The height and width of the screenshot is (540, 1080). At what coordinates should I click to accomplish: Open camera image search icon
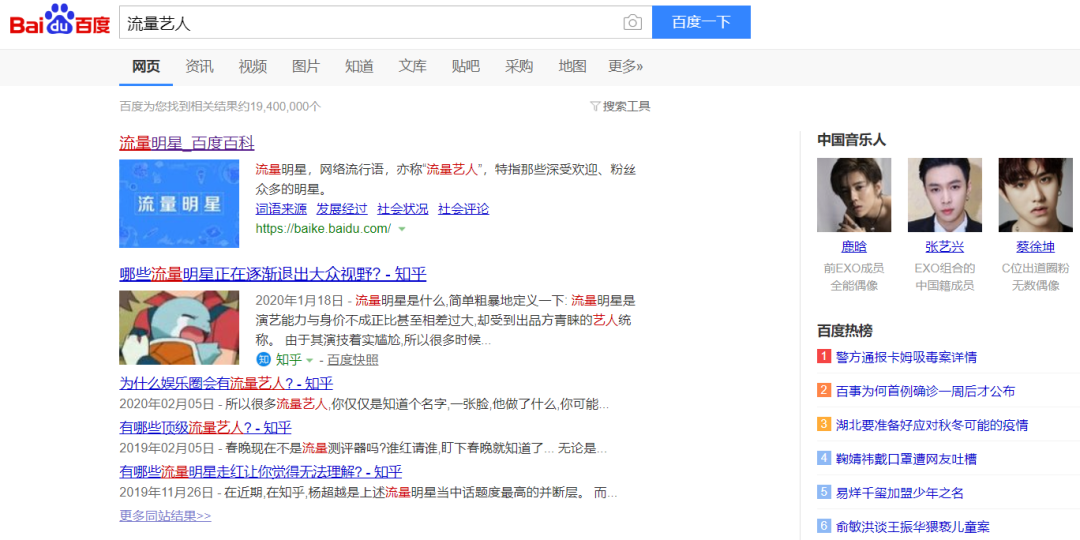[x=632, y=22]
